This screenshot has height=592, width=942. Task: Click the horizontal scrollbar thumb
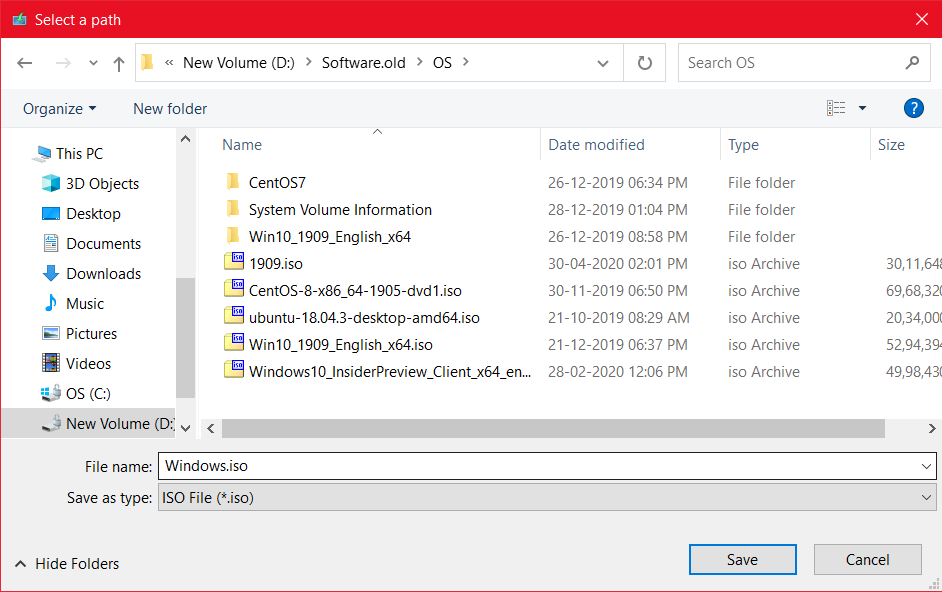click(553, 429)
